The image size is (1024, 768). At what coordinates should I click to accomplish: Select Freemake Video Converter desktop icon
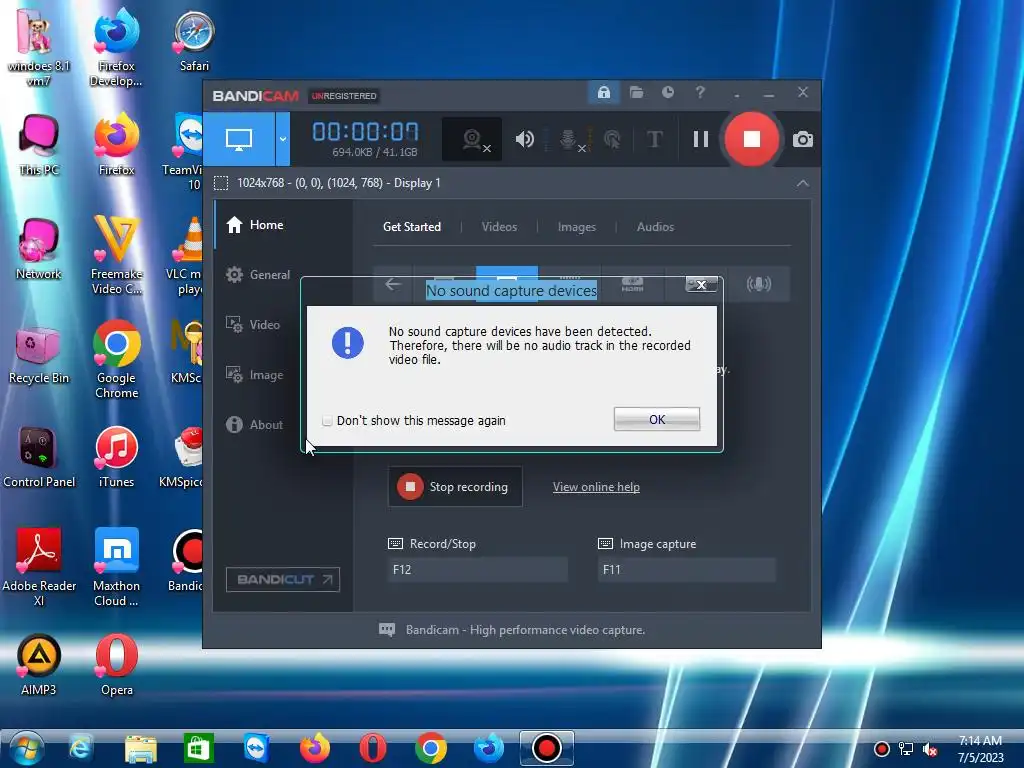(116, 255)
